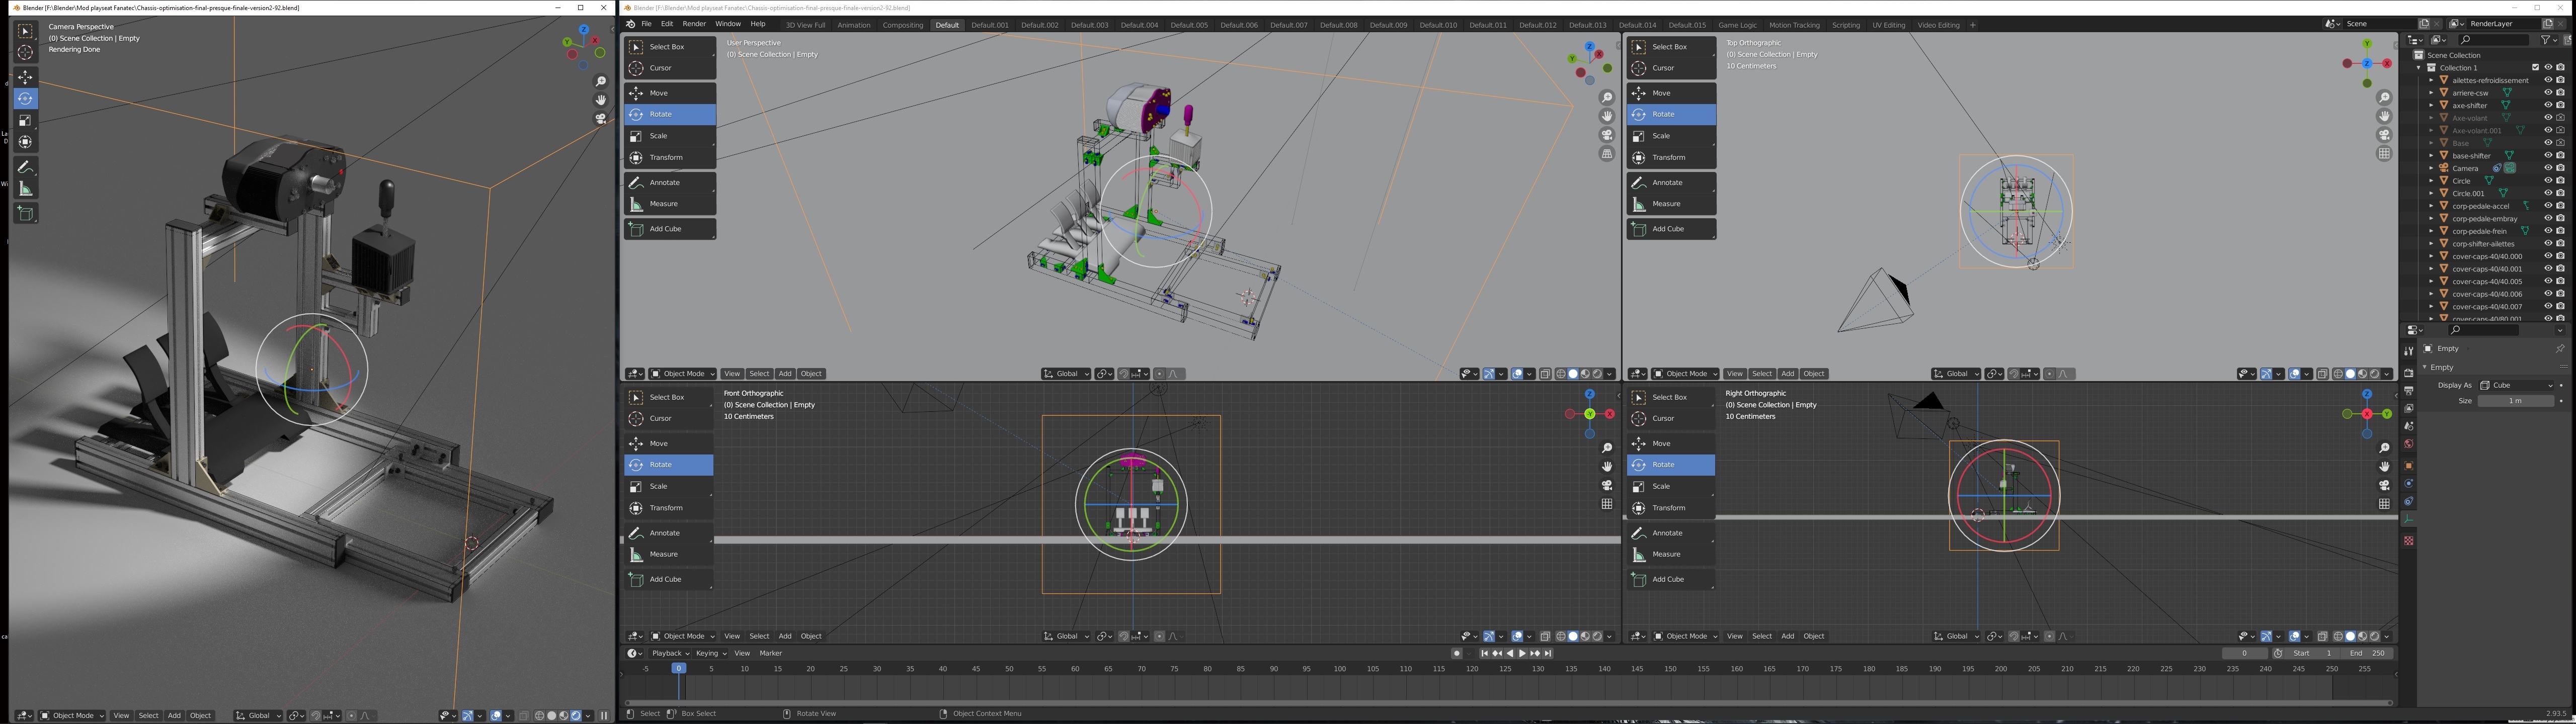
Task: Expand the corp-pedale-accel tree row
Action: [2432, 206]
